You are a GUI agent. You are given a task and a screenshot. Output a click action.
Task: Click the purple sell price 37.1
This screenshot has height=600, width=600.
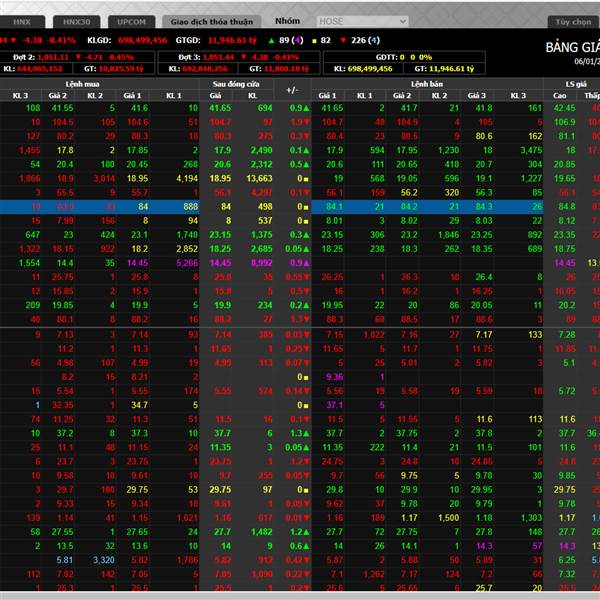click(x=334, y=405)
